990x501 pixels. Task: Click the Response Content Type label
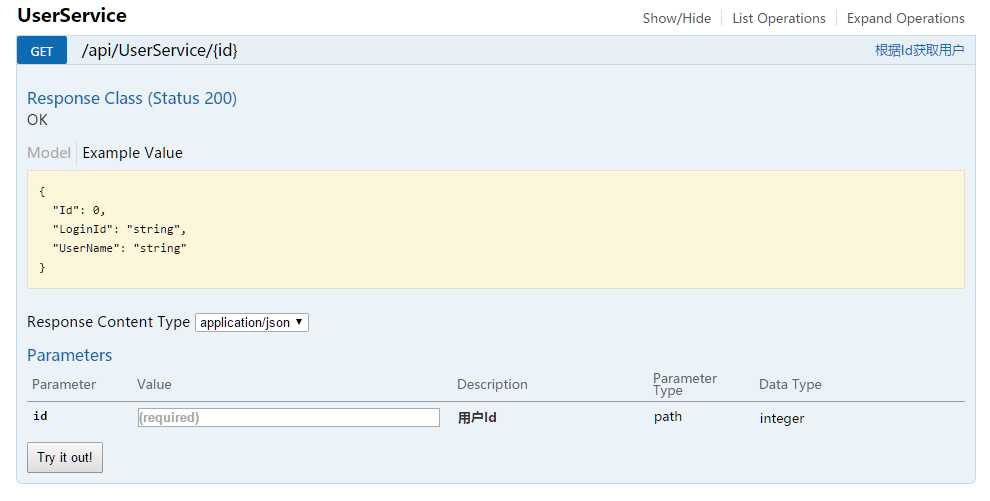108,322
